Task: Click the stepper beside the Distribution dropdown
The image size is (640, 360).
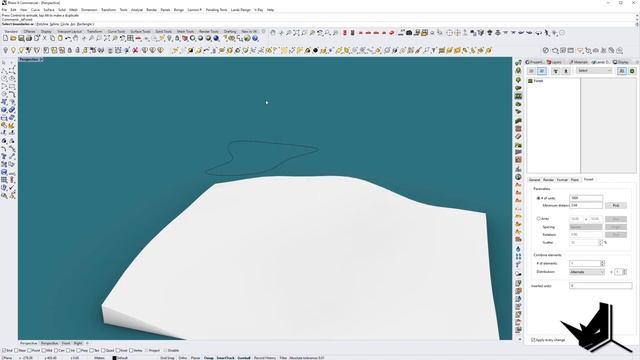Action: [624, 272]
